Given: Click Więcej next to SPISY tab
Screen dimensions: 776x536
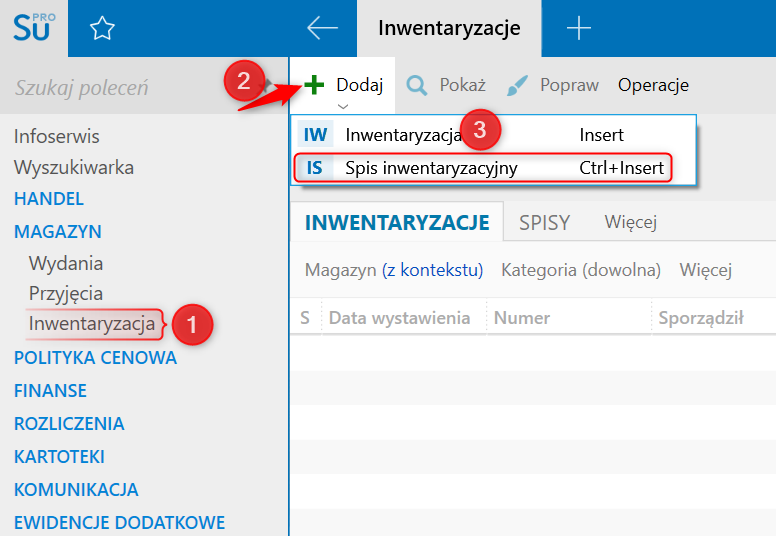Looking at the screenshot, I should click(630, 222).
